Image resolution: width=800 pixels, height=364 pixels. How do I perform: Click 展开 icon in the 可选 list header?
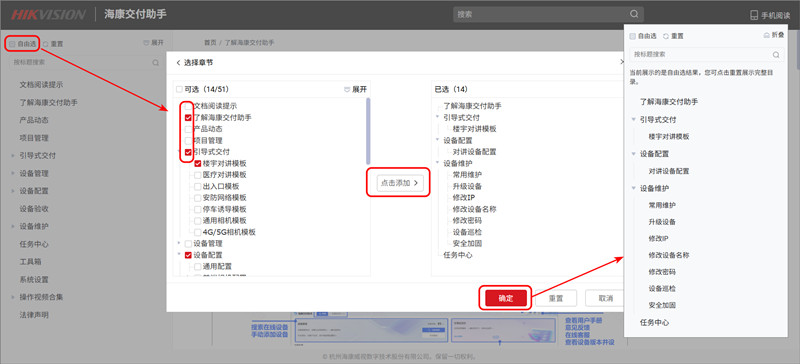347,89
